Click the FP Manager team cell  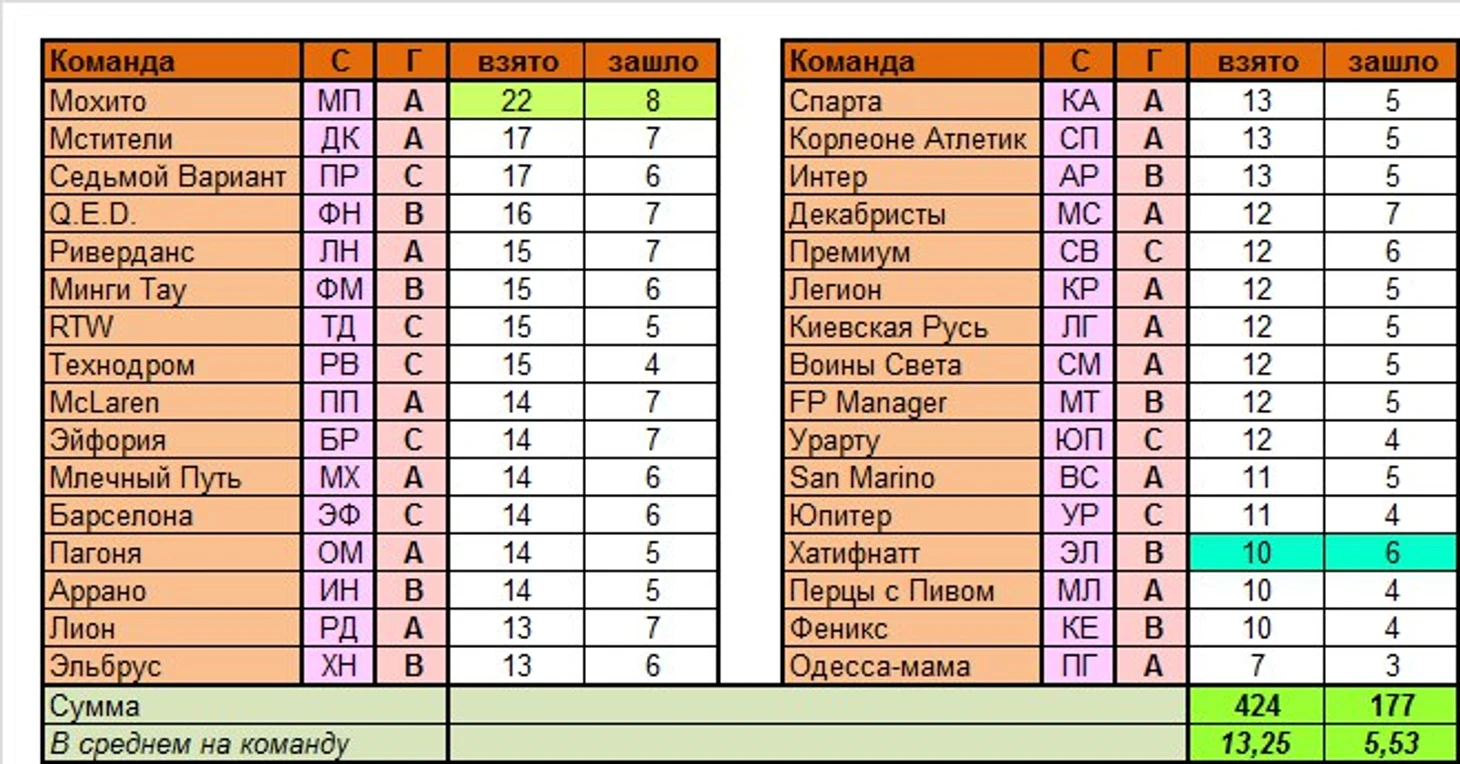[912, 403]
